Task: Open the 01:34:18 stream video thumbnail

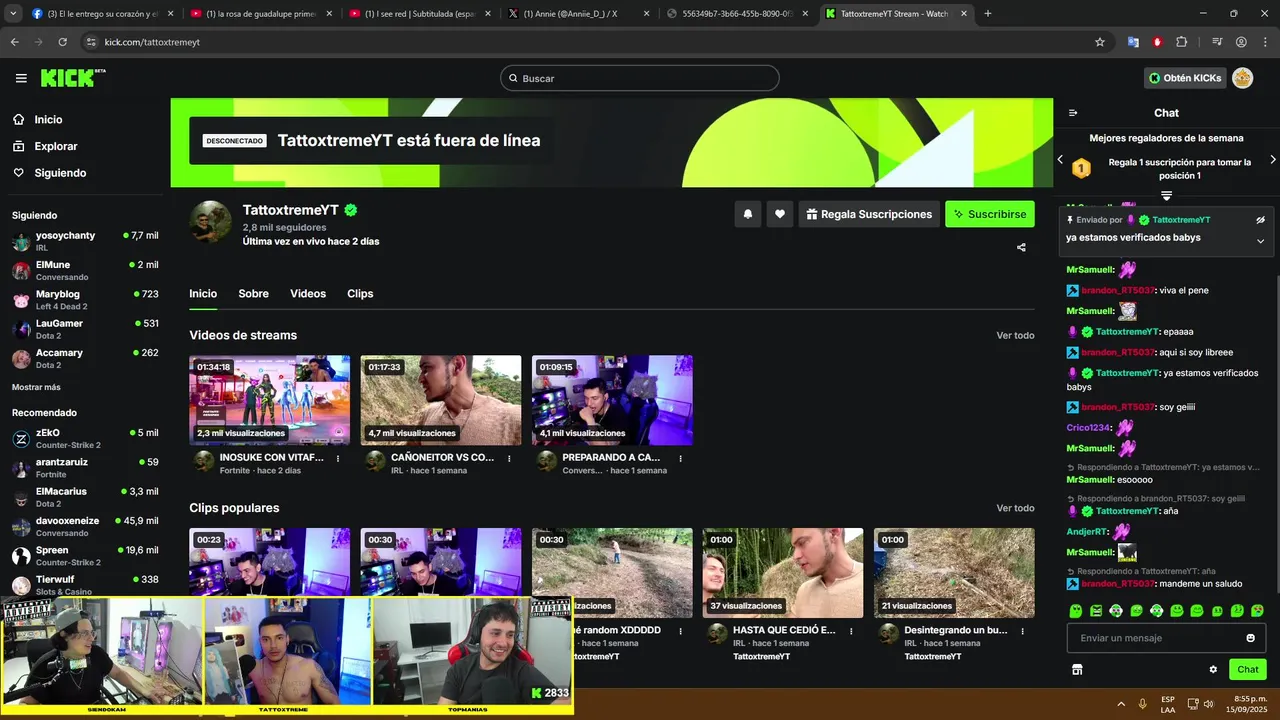Action: tap(270, 400)
